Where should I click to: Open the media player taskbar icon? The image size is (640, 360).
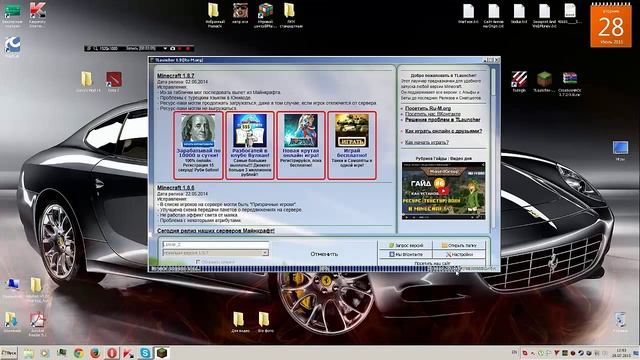(x=44, y=353)
